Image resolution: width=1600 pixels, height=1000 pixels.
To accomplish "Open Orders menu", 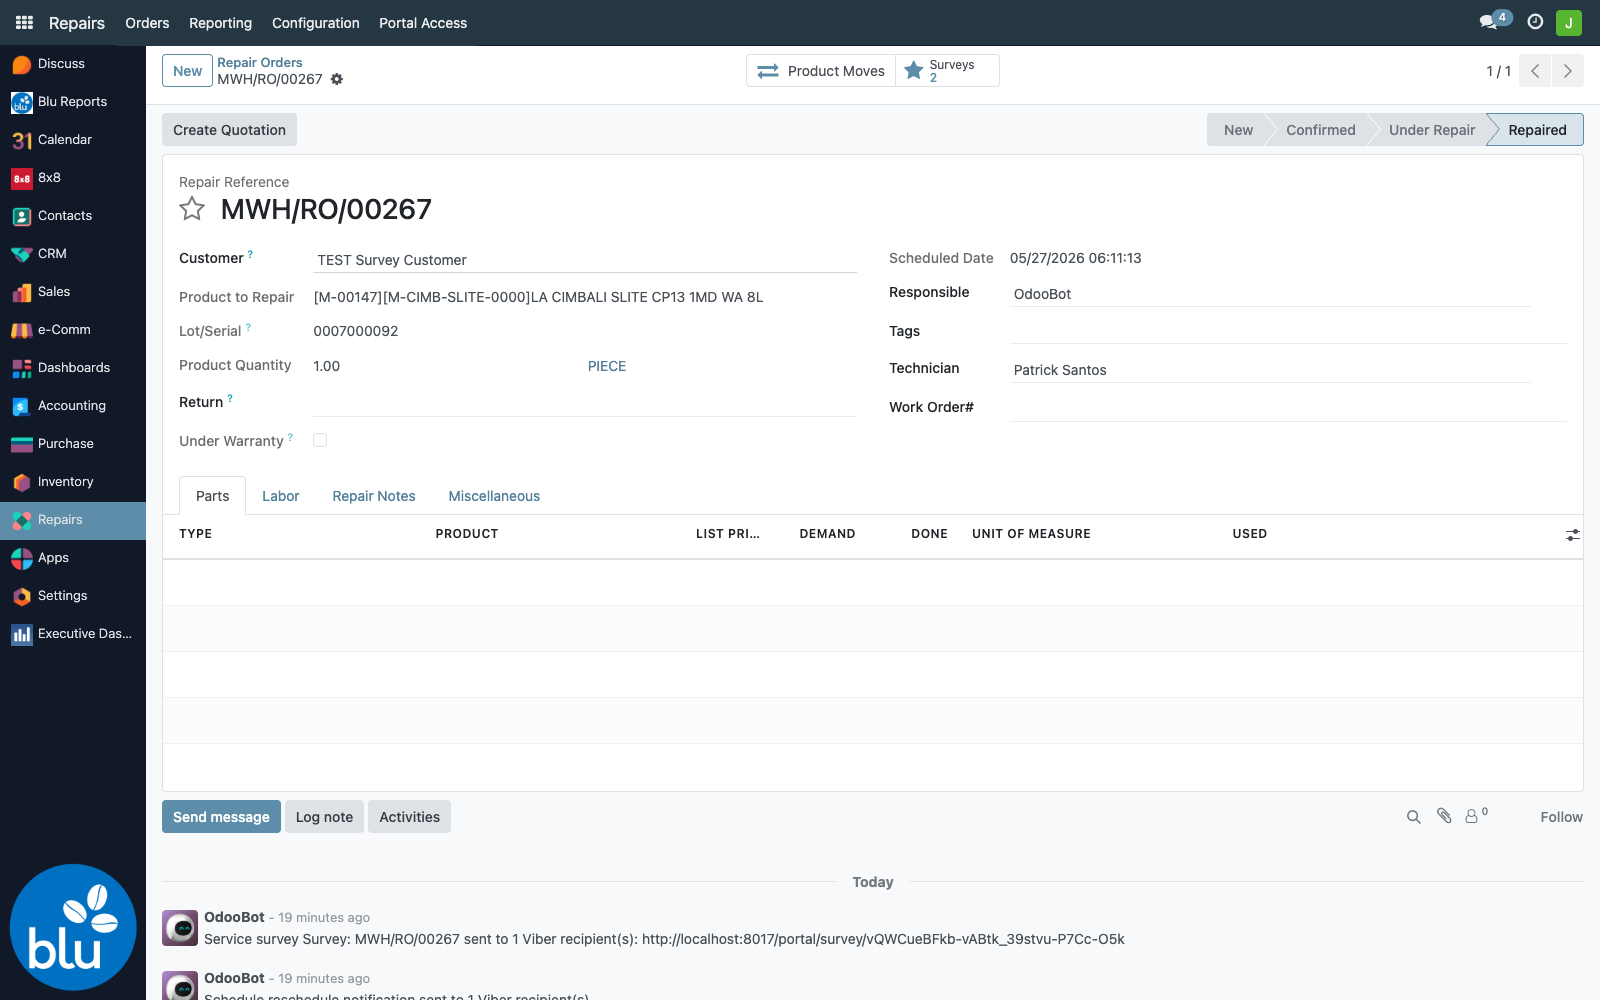I will click(x=147, y=23).
